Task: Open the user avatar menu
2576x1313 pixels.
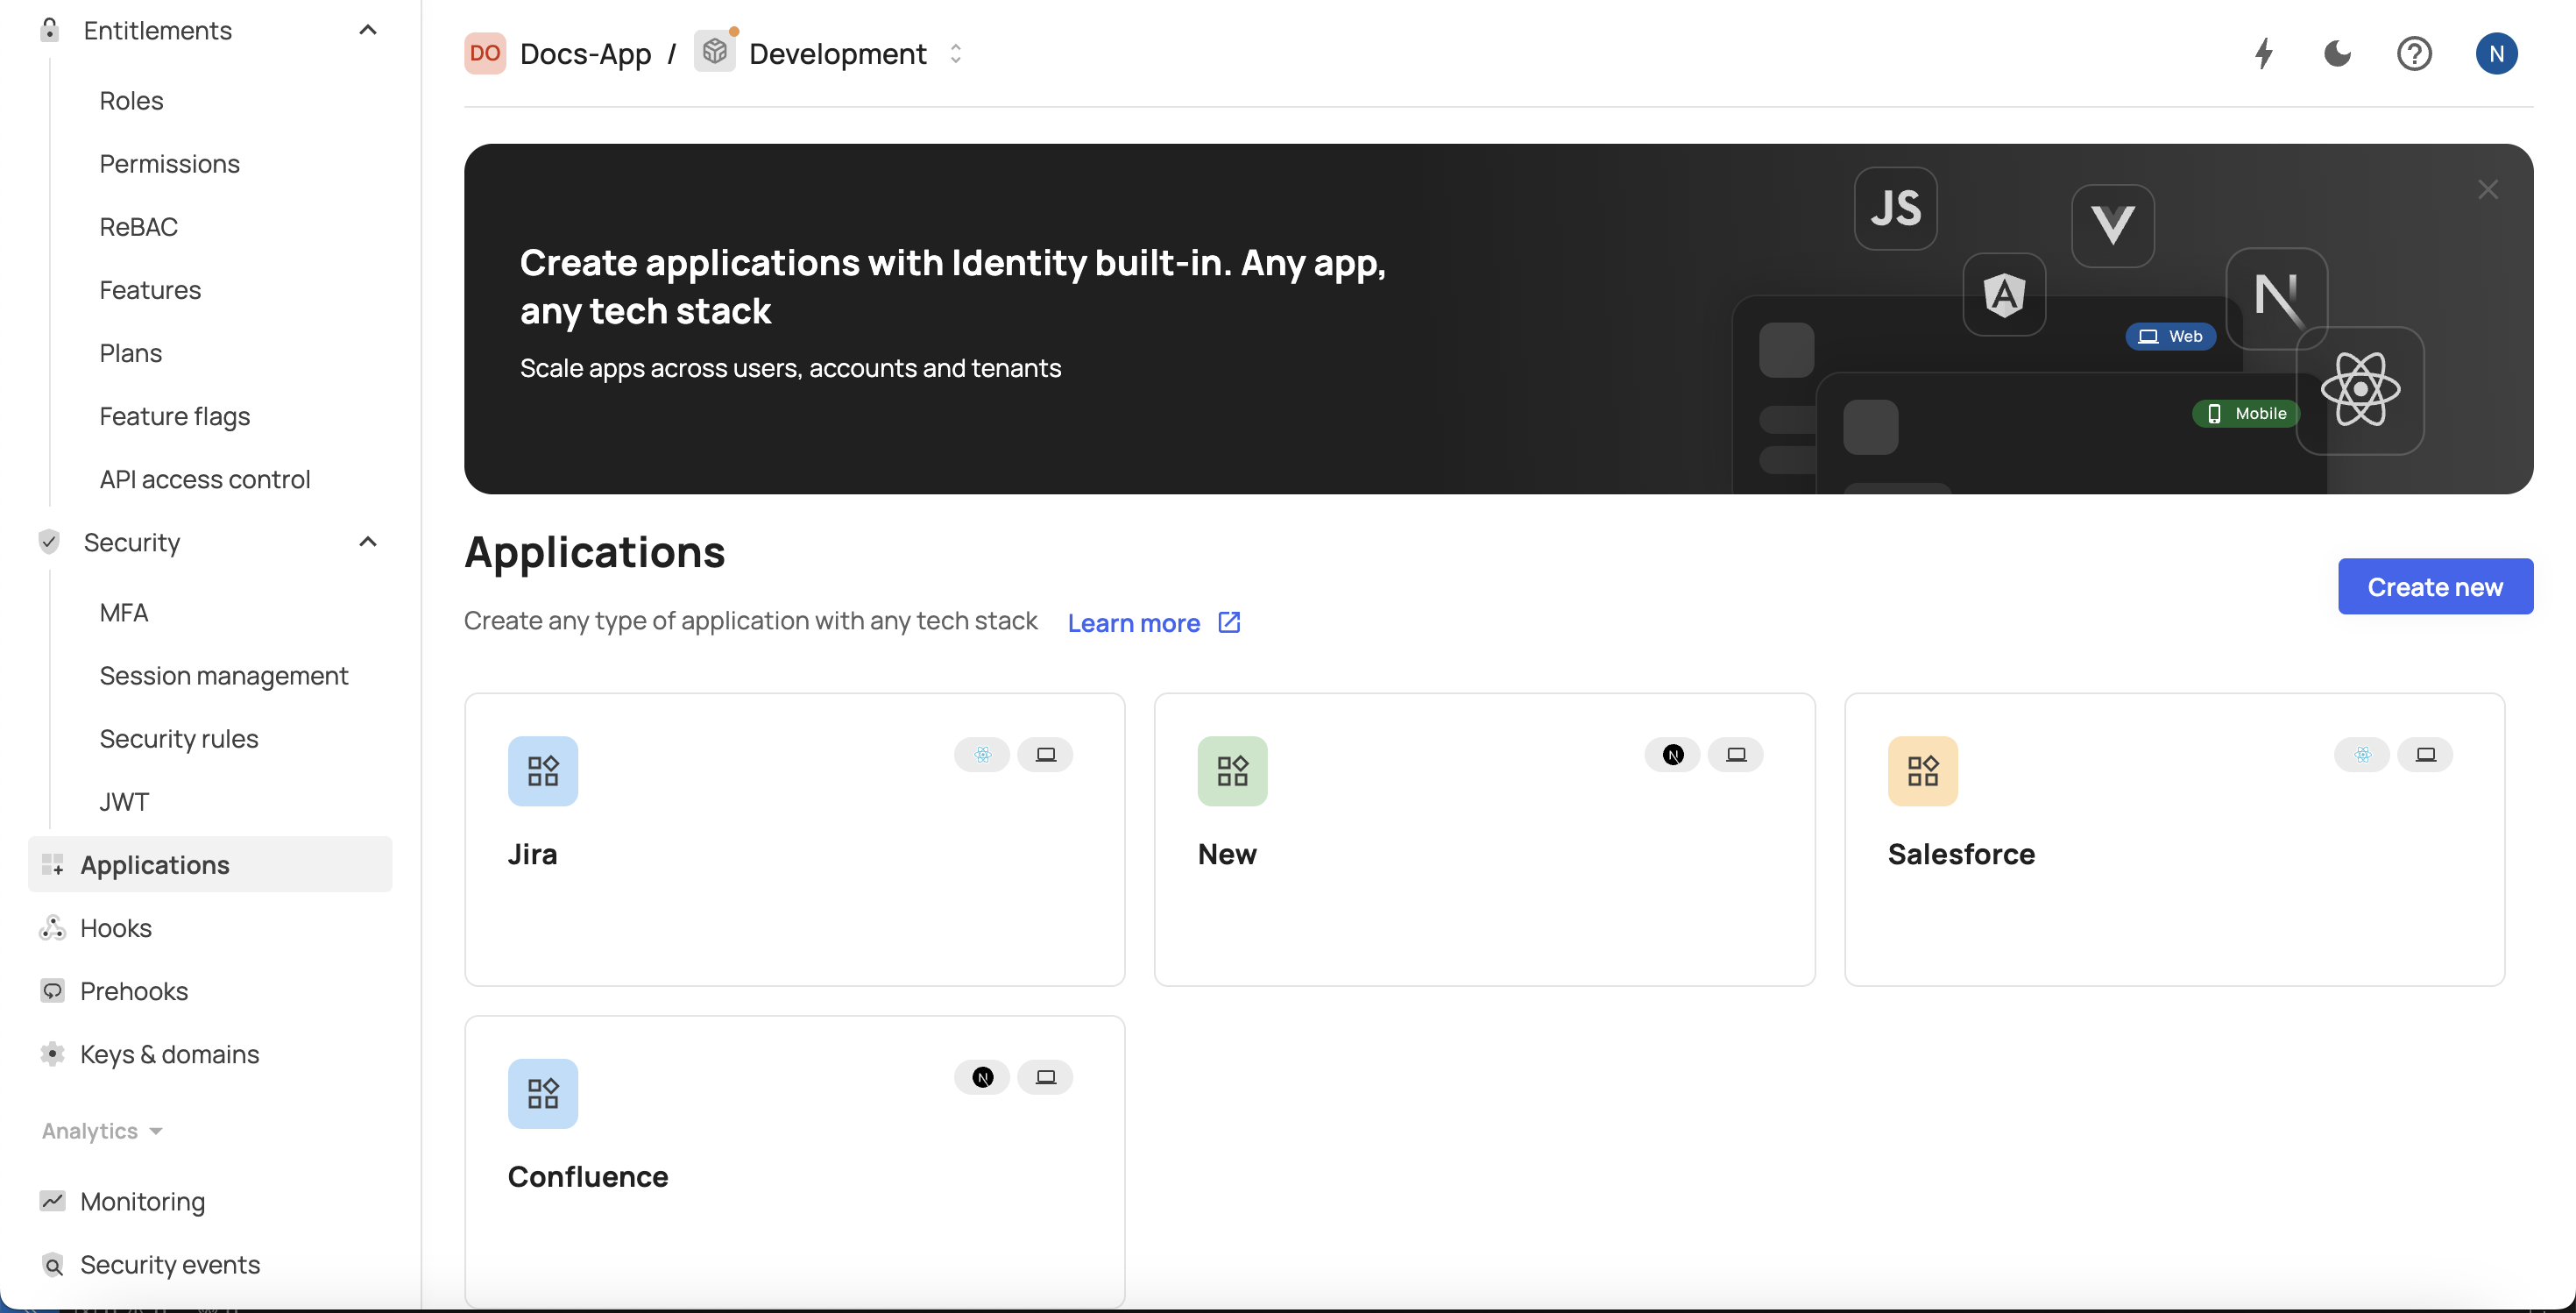Action: pyautogui.click(x=2497, y=54)
